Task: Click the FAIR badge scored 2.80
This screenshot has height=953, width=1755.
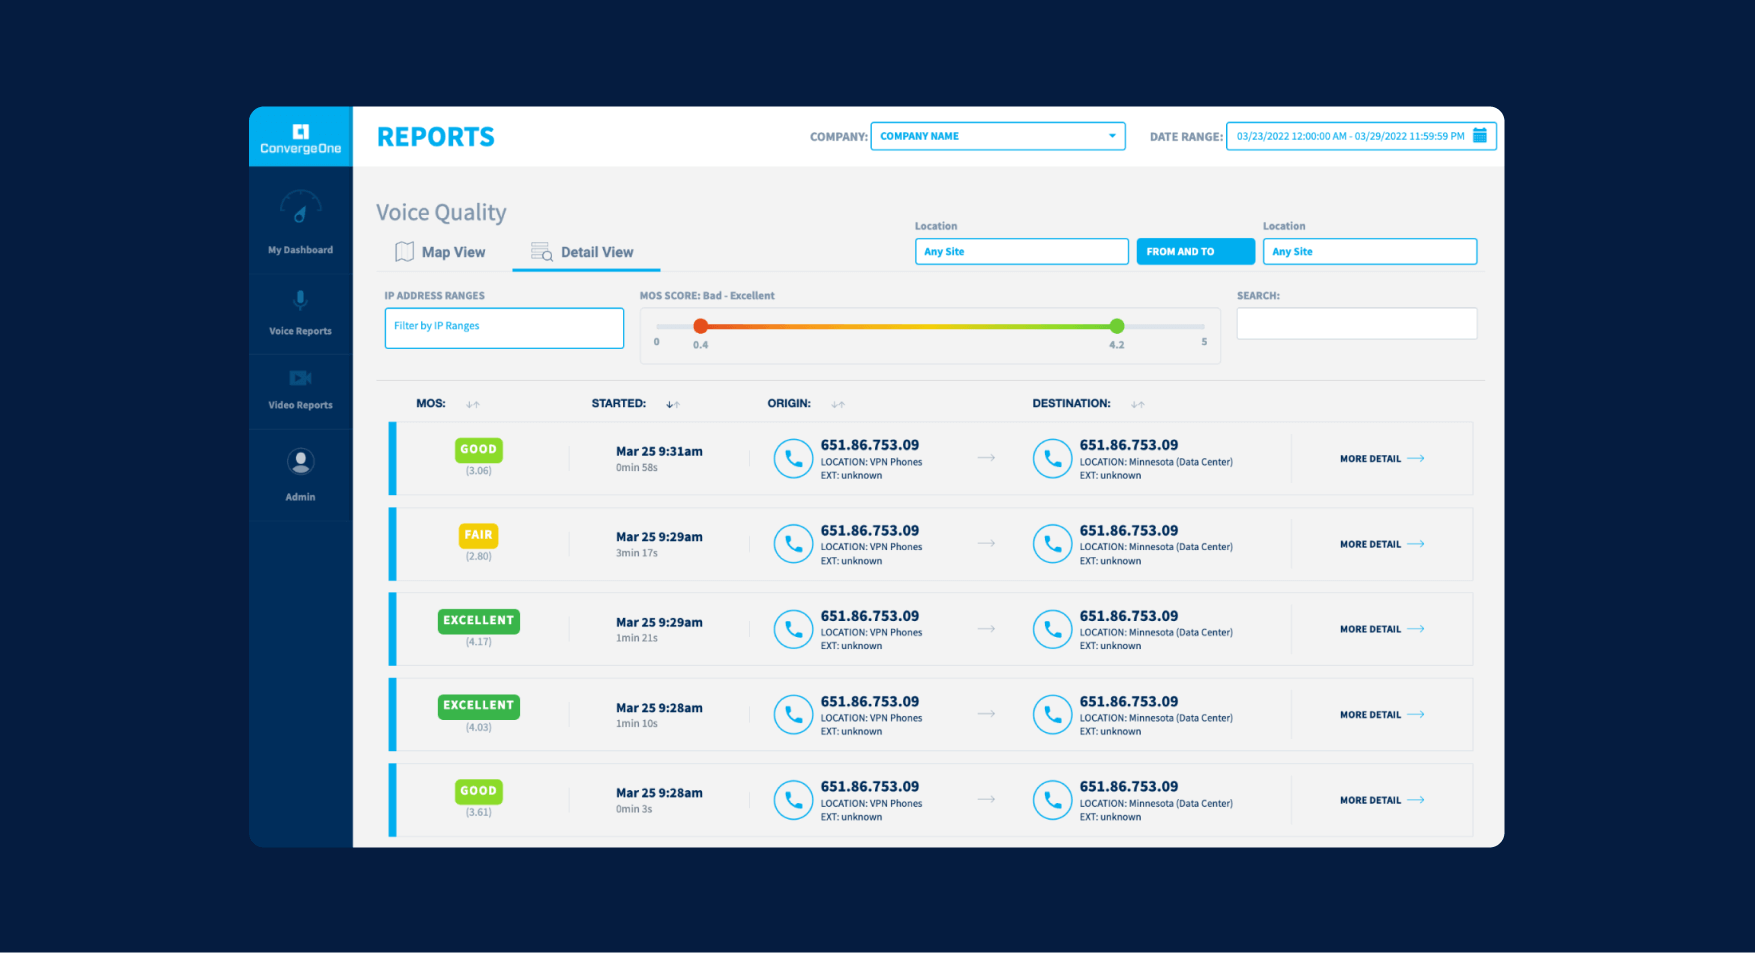Action: click(479, 535)
